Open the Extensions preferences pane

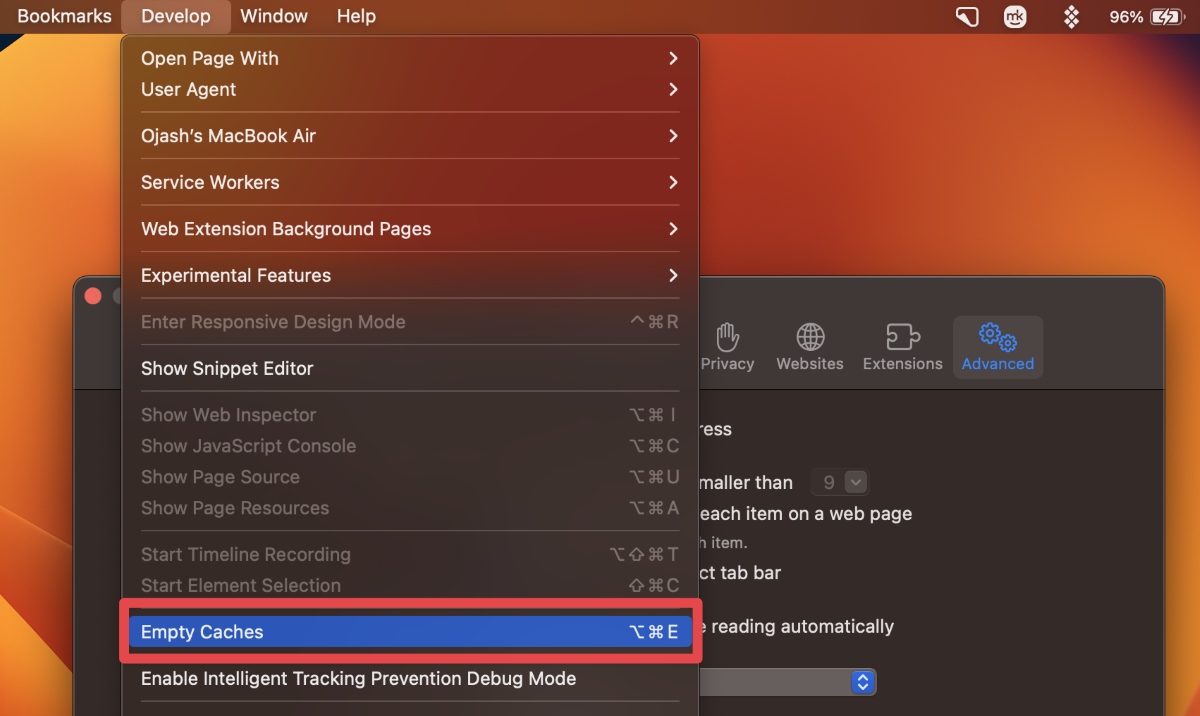pyautogui.click(x=902, y=347)
